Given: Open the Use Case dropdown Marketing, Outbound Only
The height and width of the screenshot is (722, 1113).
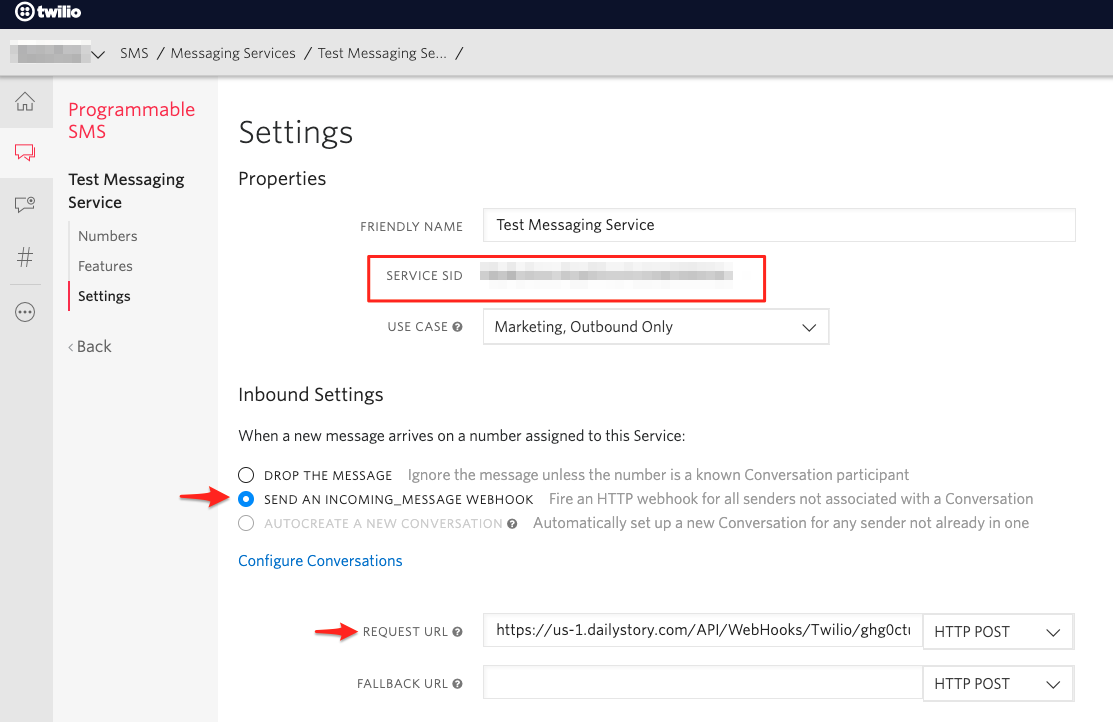Looking at the screenshot, I should coord(656,327).
